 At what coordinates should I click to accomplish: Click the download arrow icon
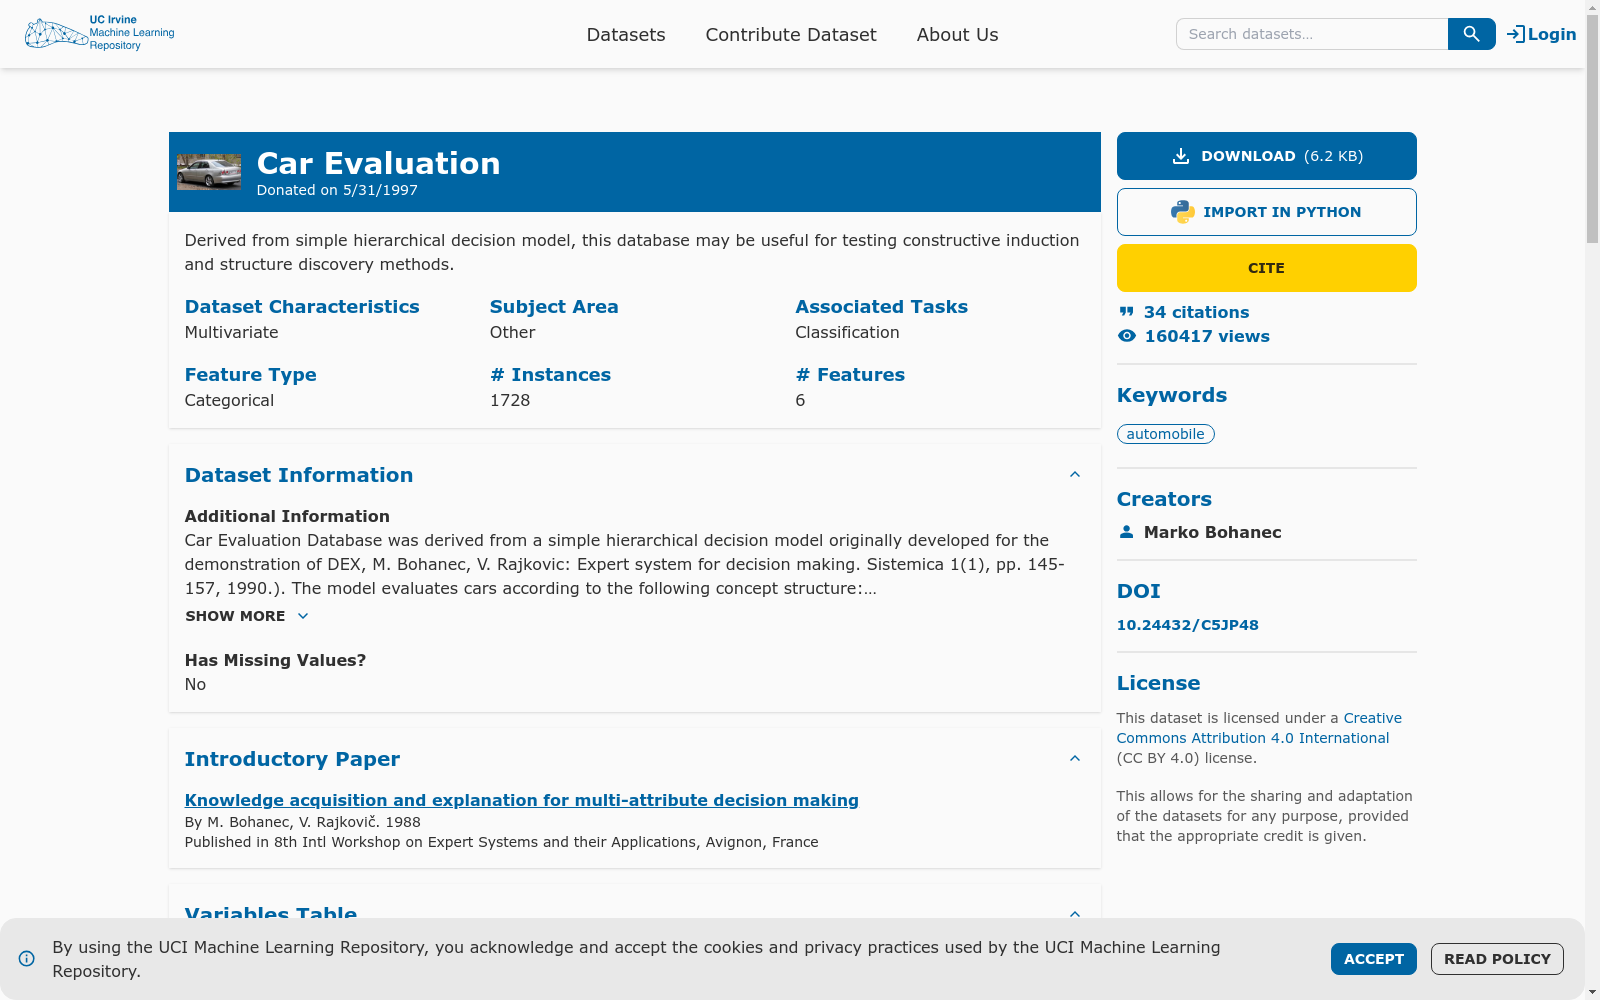pyautogui.click(x=1181, y=156)
